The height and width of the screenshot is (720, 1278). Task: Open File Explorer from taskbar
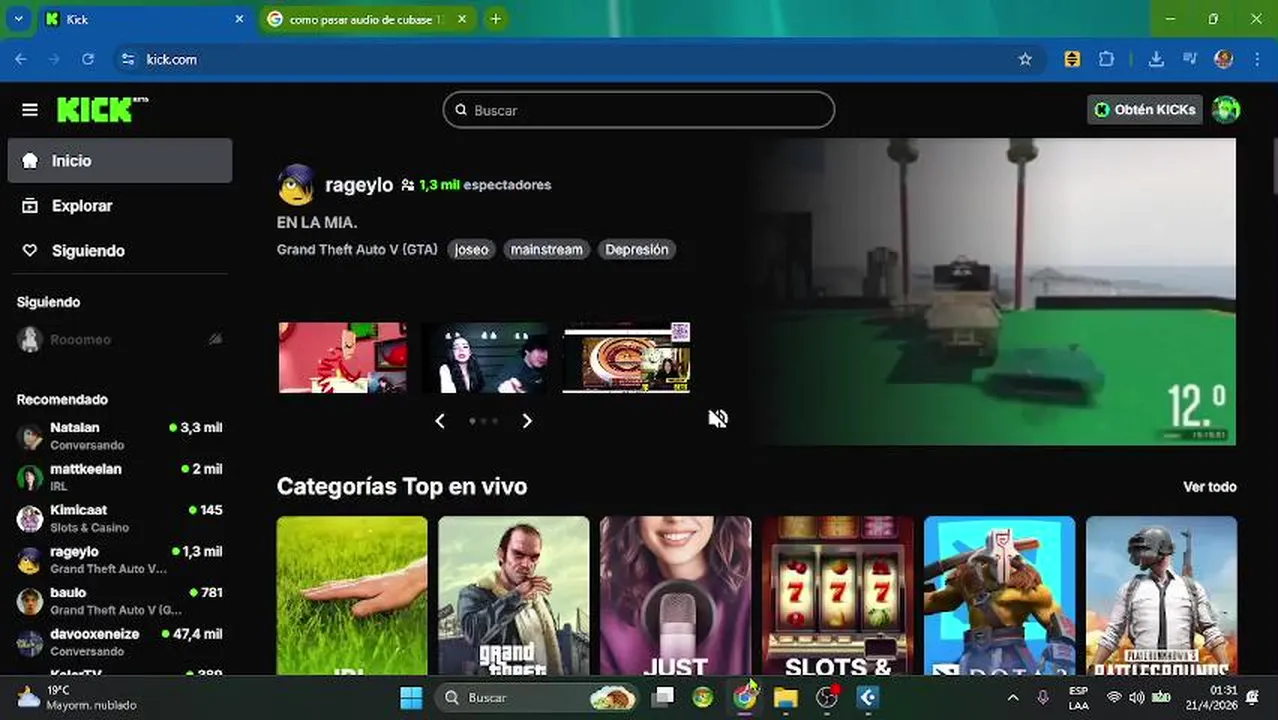[x=786, y=697]
